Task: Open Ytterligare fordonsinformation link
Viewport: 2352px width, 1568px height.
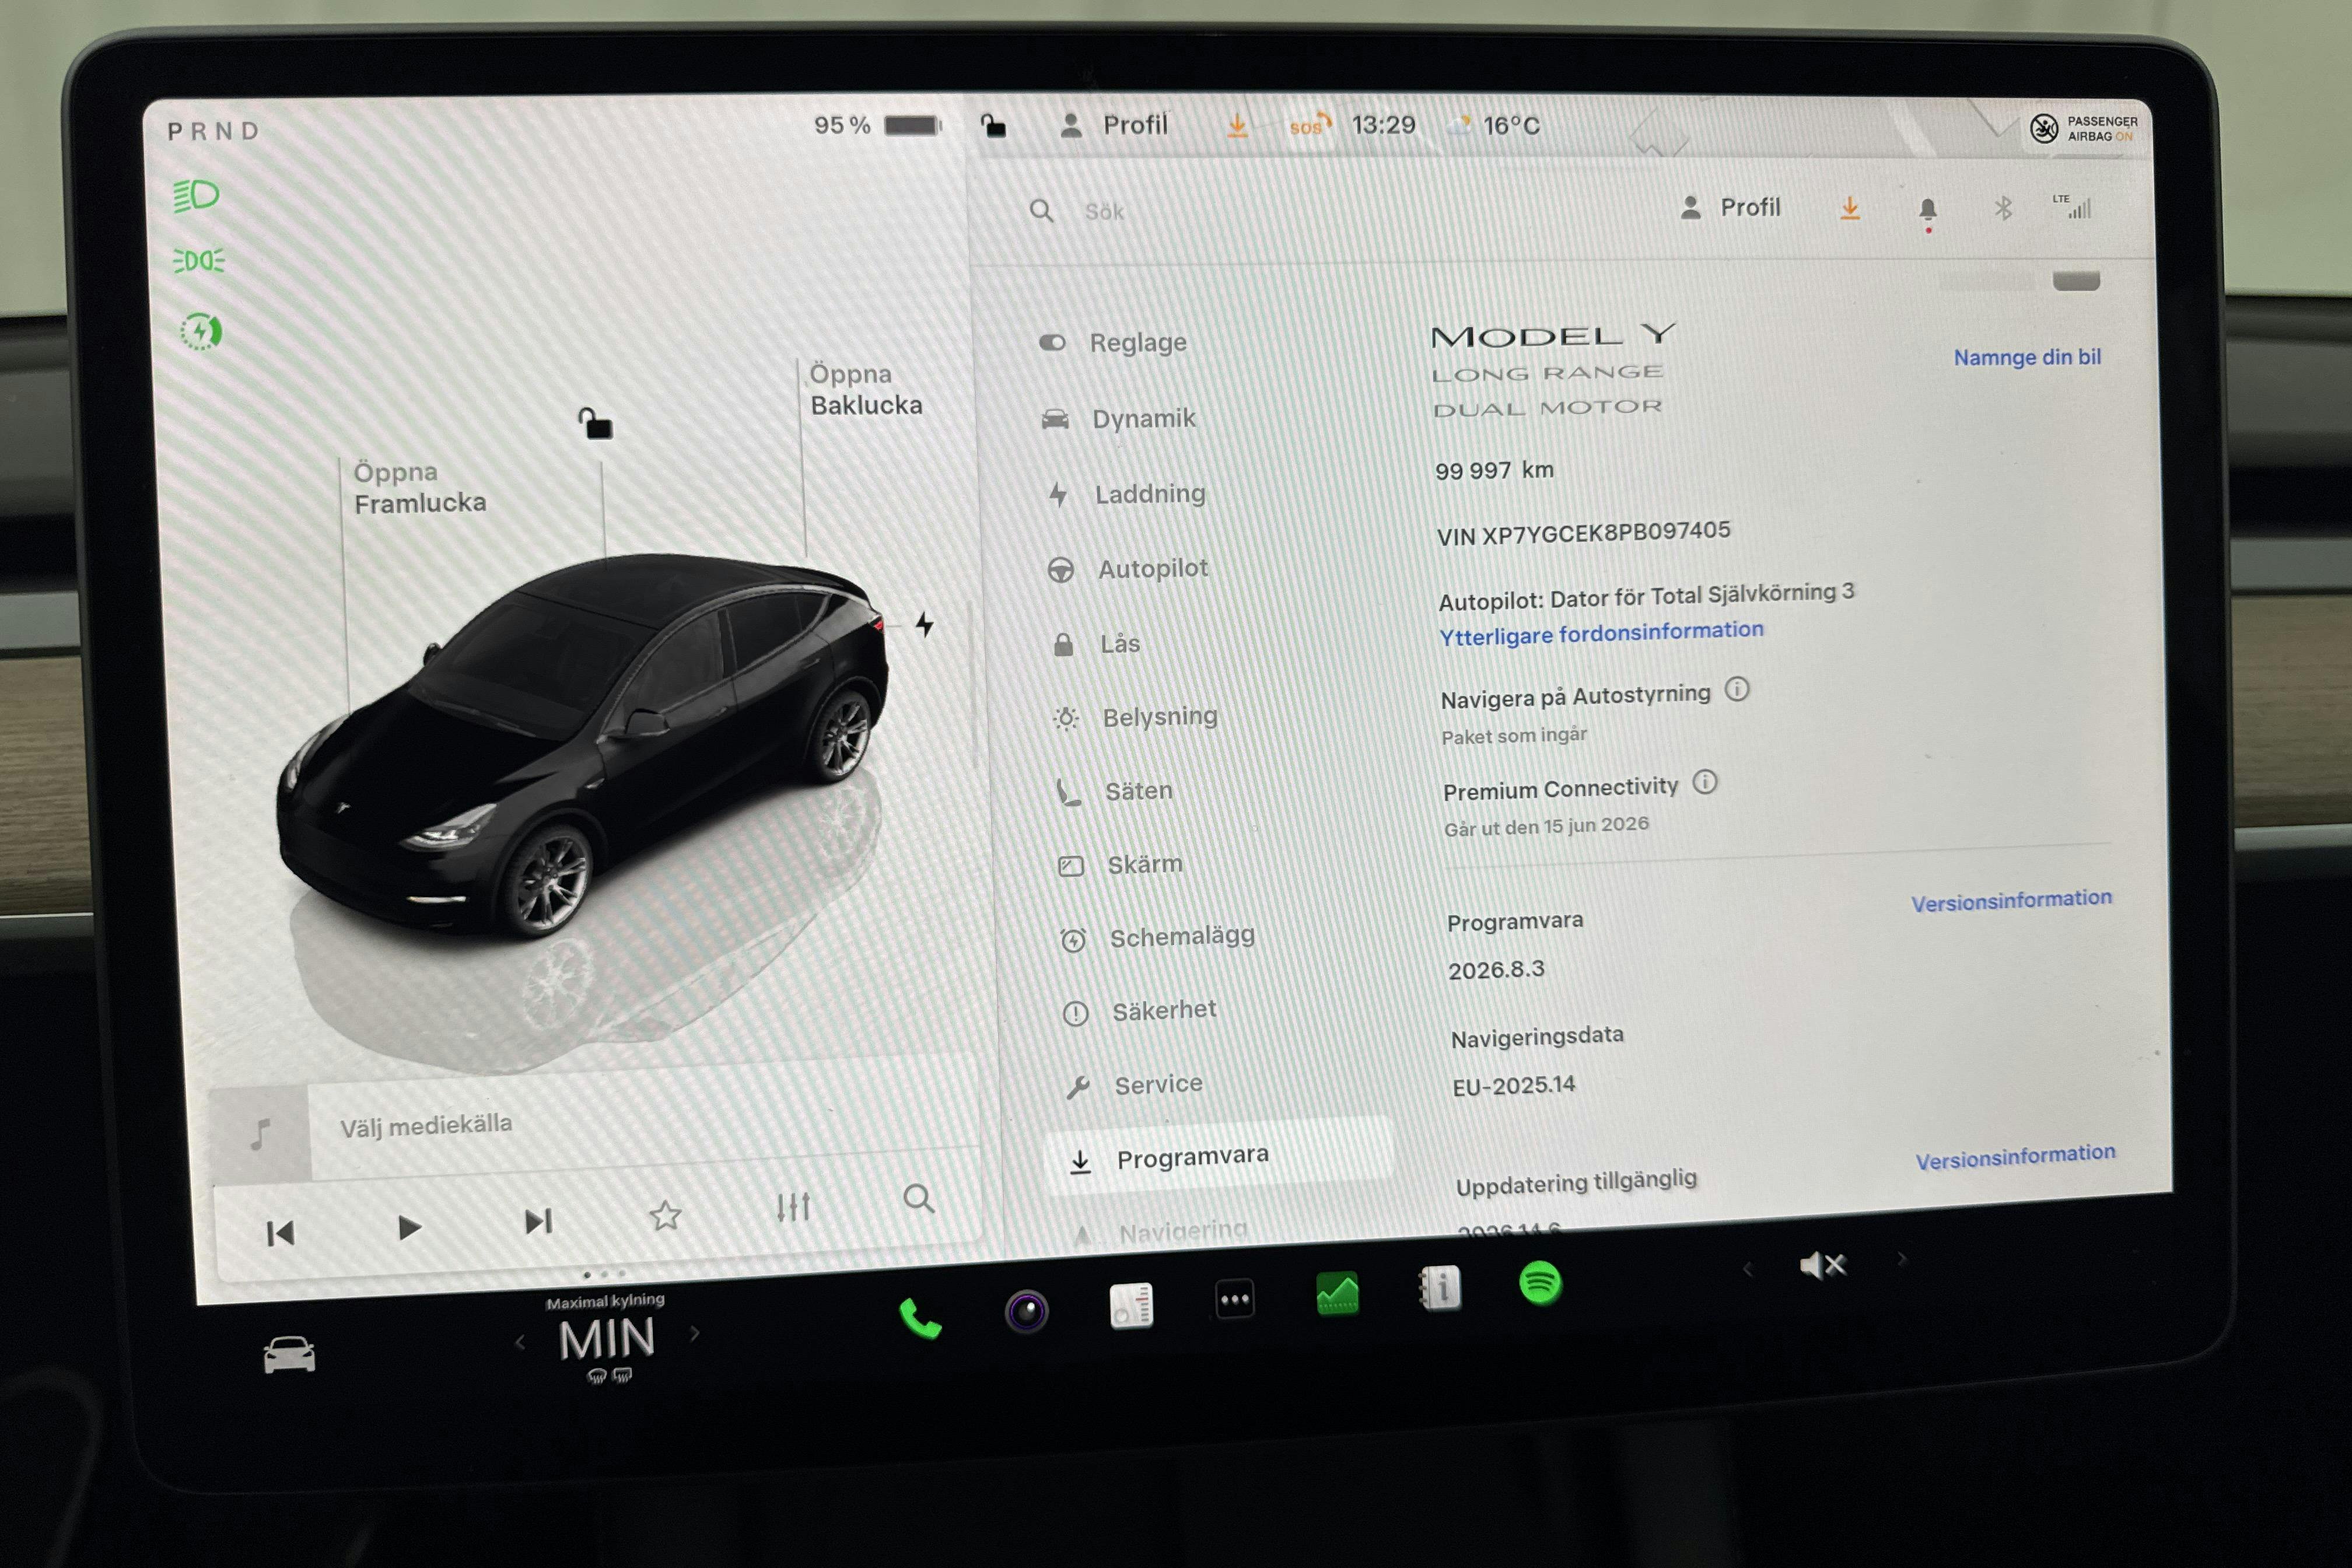Action: (x=1601, y=632)
